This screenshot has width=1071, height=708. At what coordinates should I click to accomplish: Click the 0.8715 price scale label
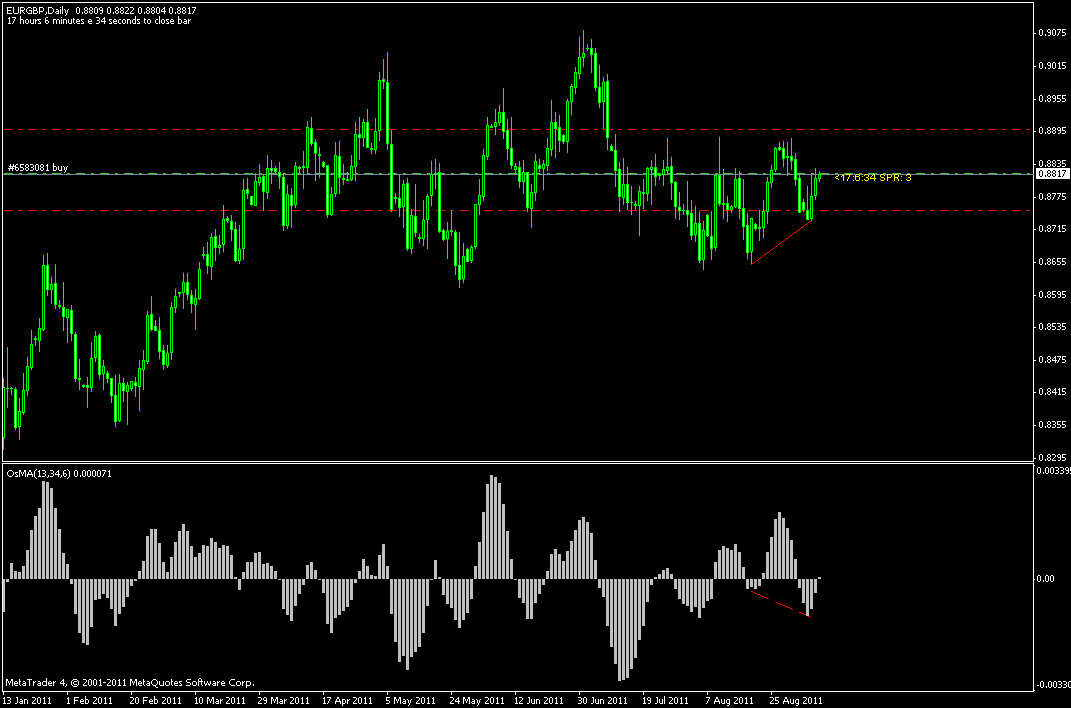tap(1053, 229)
